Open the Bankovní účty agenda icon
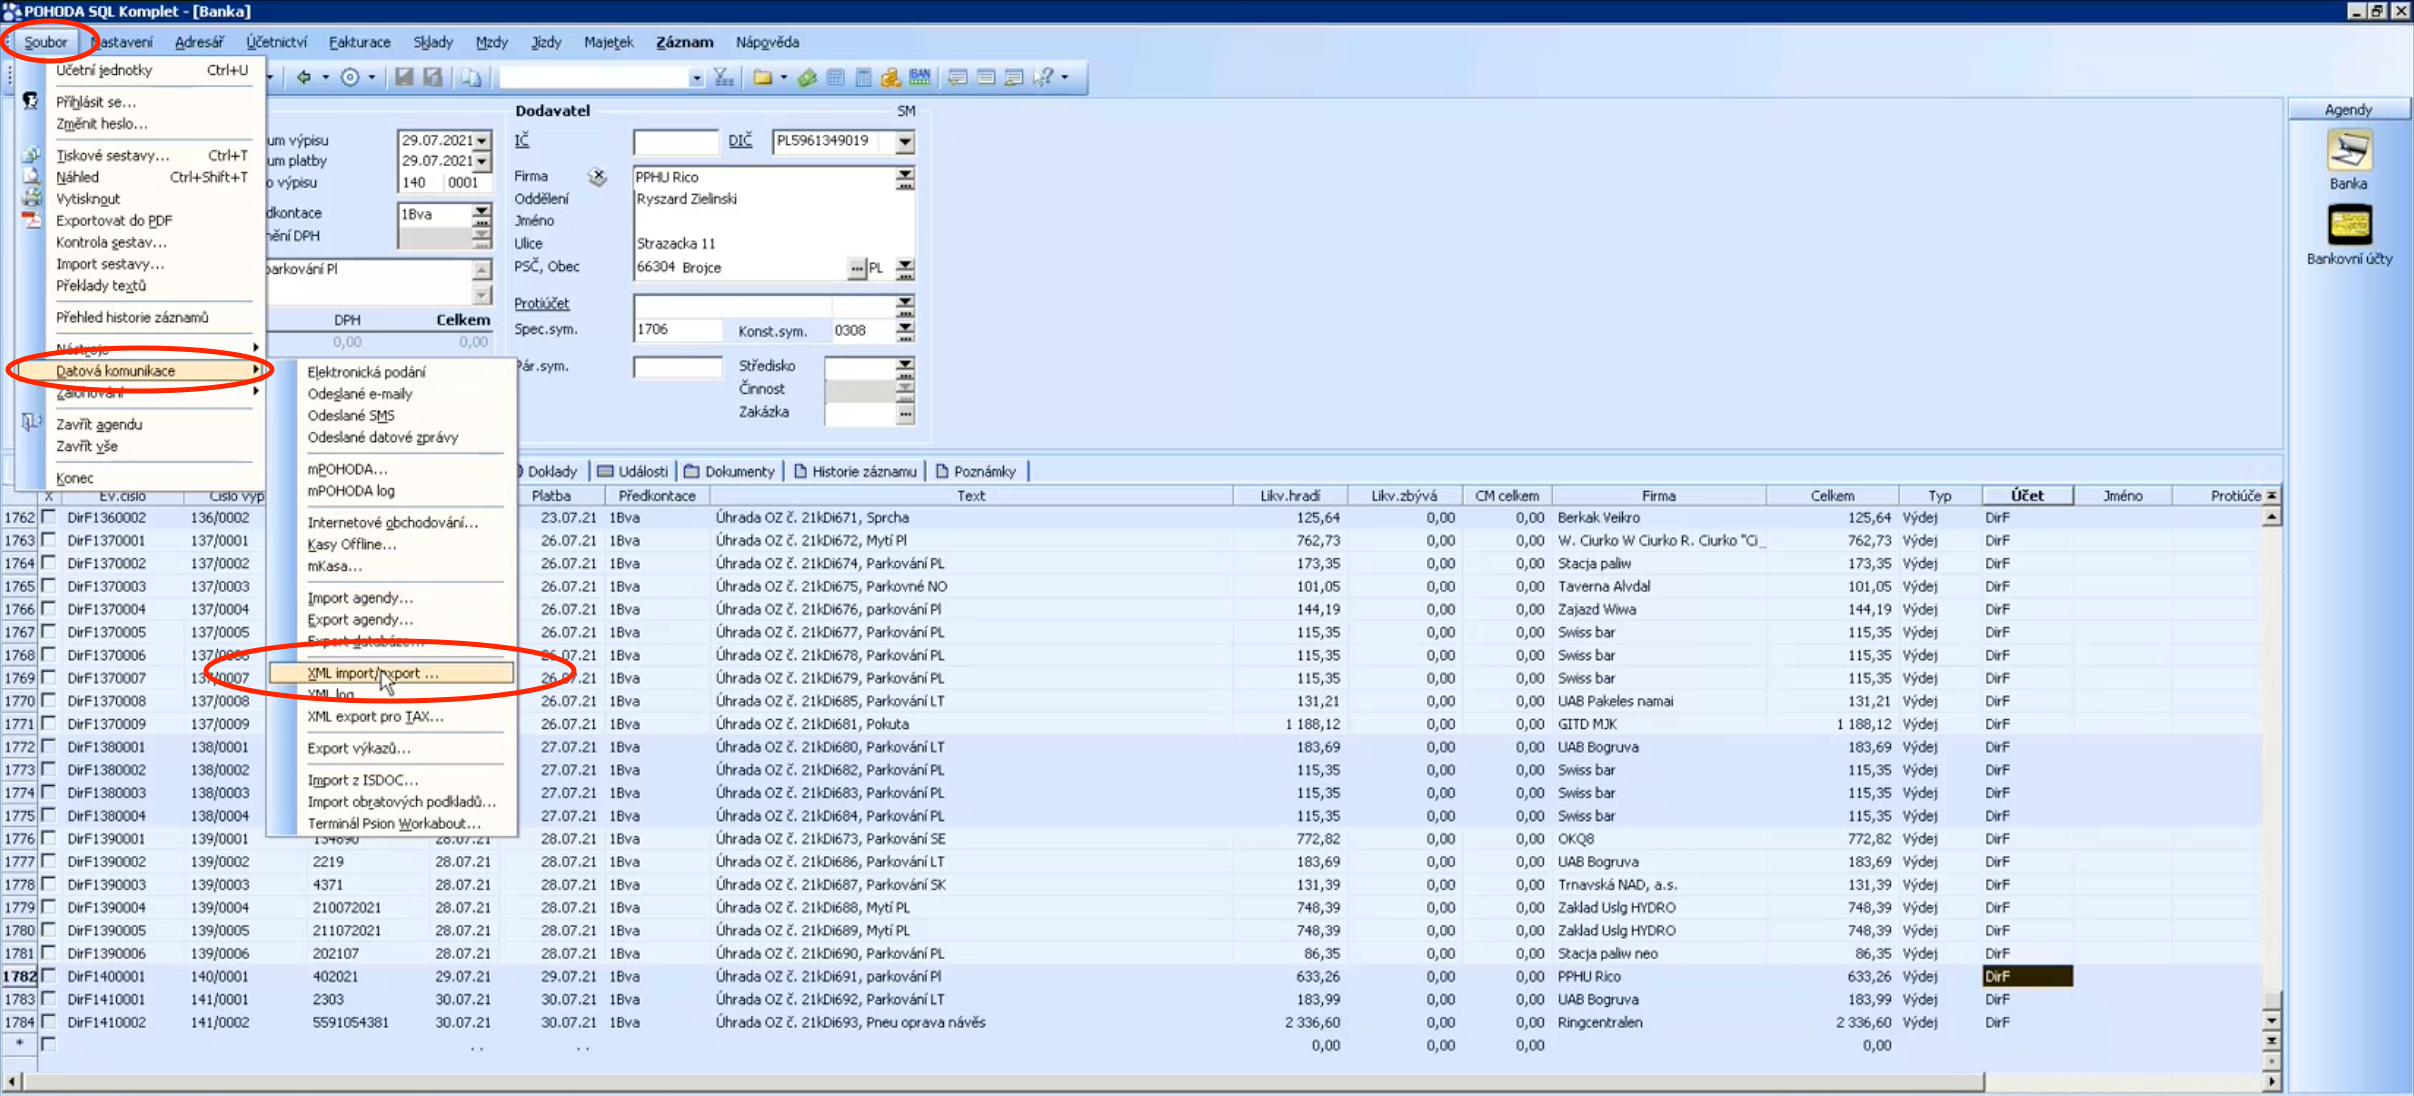 pos(2349,226)
